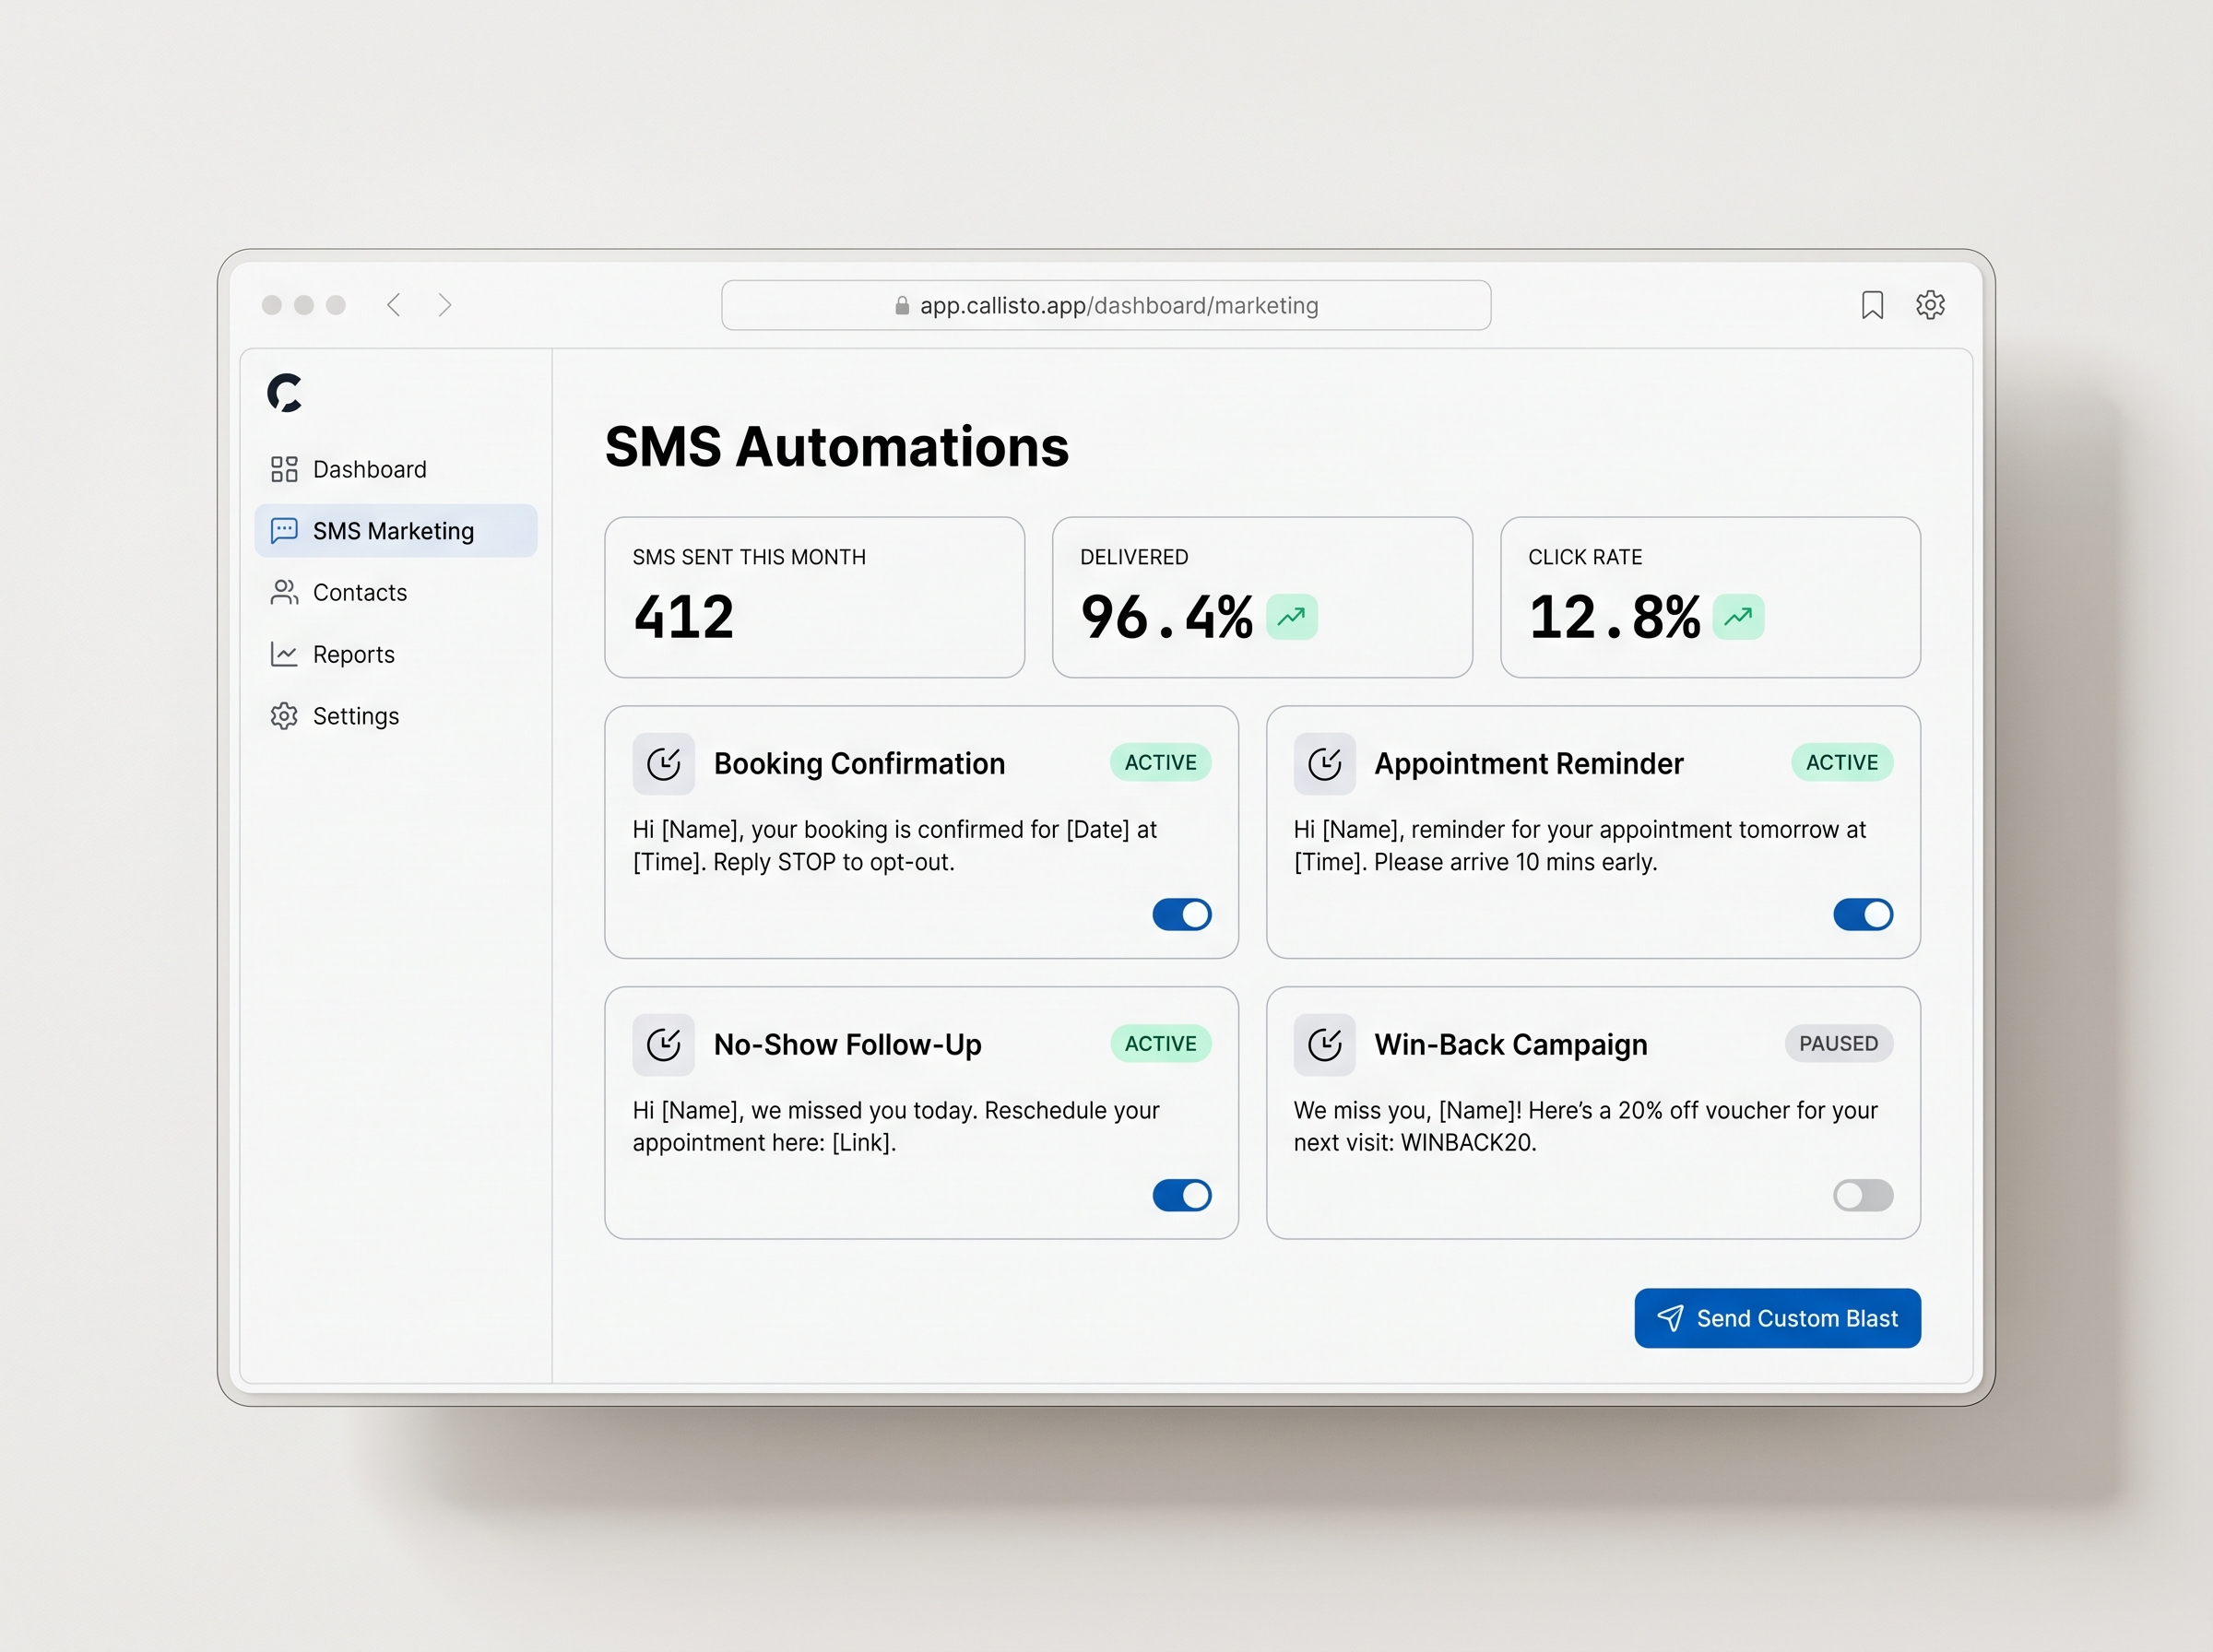The width and height of the screenshot is (2213, 1652).
Task: Open Settings from the sidebar
Action: click(396, 716)
